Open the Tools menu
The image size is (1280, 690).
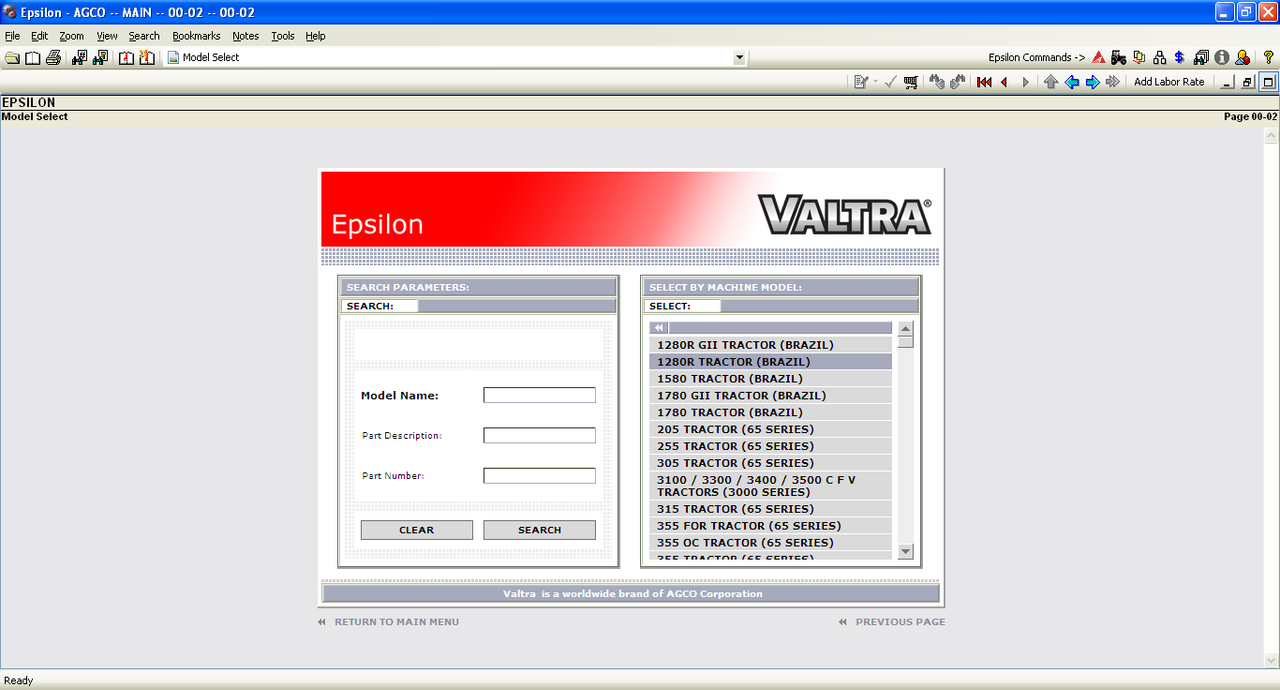(283, 36)
